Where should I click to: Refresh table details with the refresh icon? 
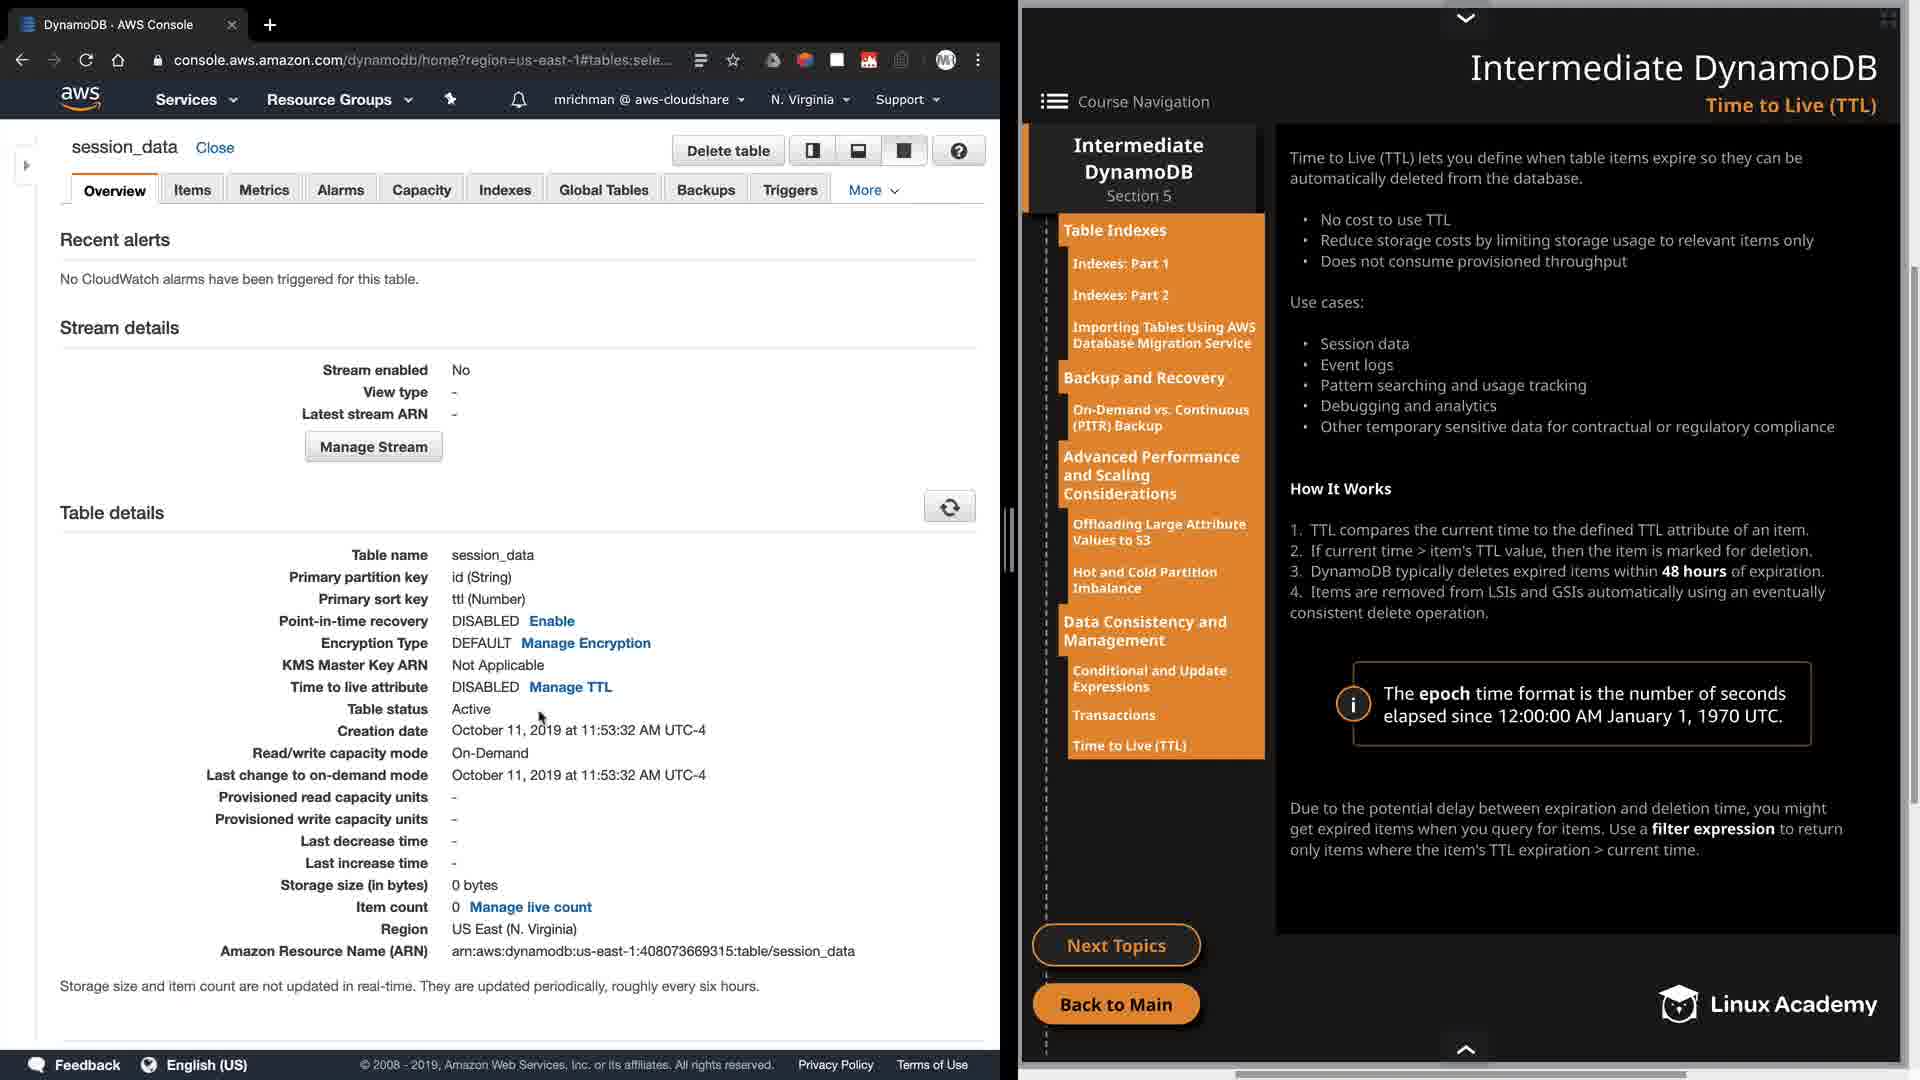949,507
